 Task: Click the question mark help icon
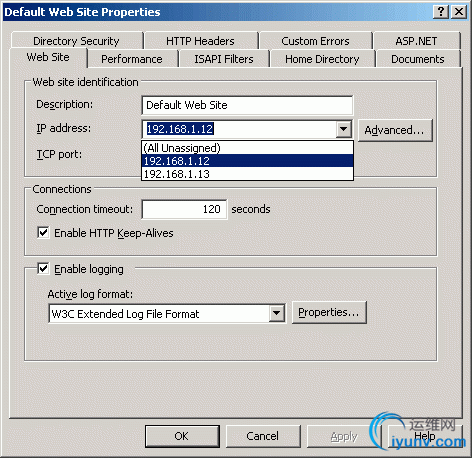pos(441,12)
